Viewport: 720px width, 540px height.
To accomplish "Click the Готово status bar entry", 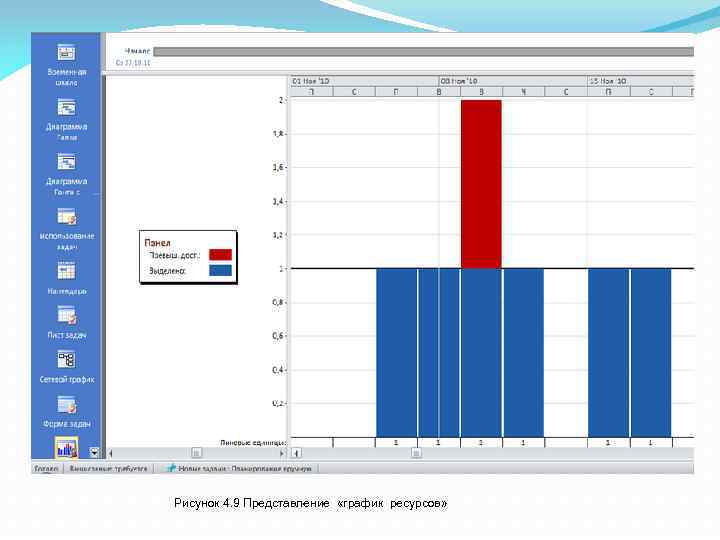I will (x=46, y=469).
